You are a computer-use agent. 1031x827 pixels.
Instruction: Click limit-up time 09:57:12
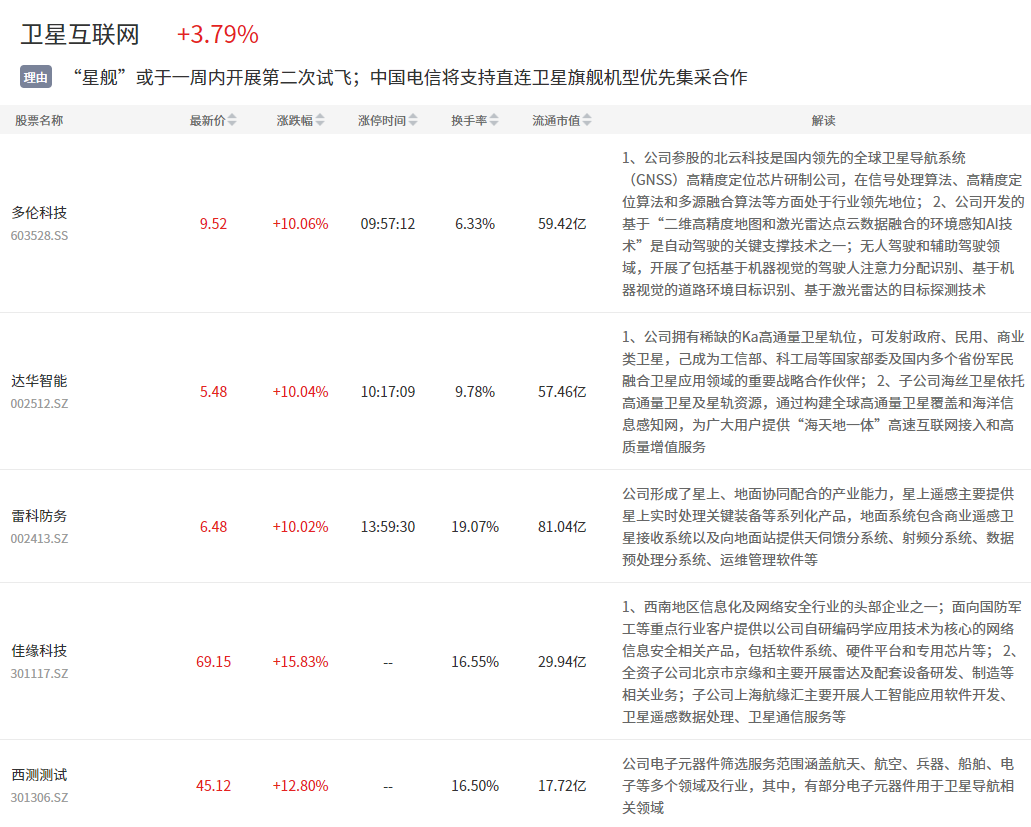(388, 224)
